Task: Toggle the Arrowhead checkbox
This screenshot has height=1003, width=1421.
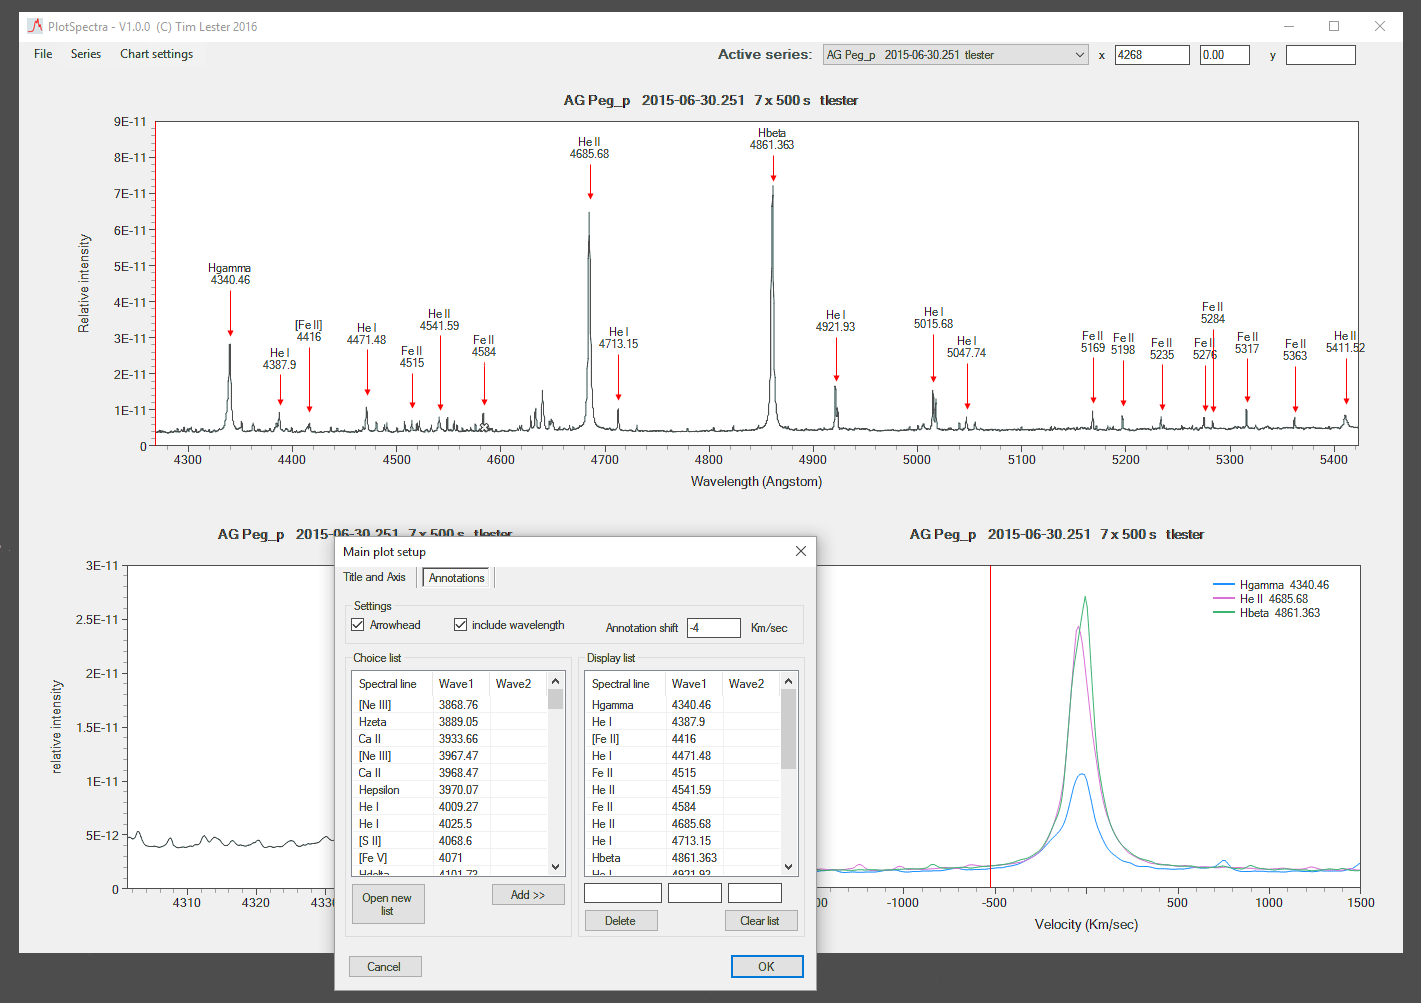Action: (x=358, y=625)
